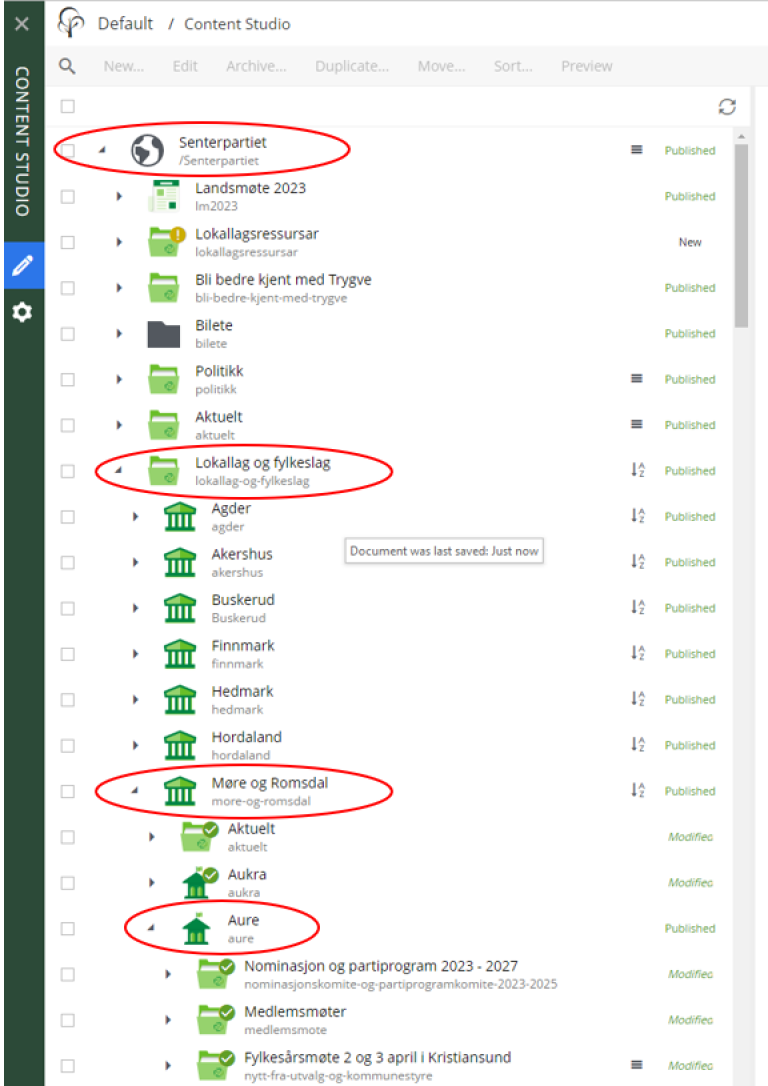Click the Sort... toolbar action
This screenshot has width=768, height=1086.
(513, 66)
